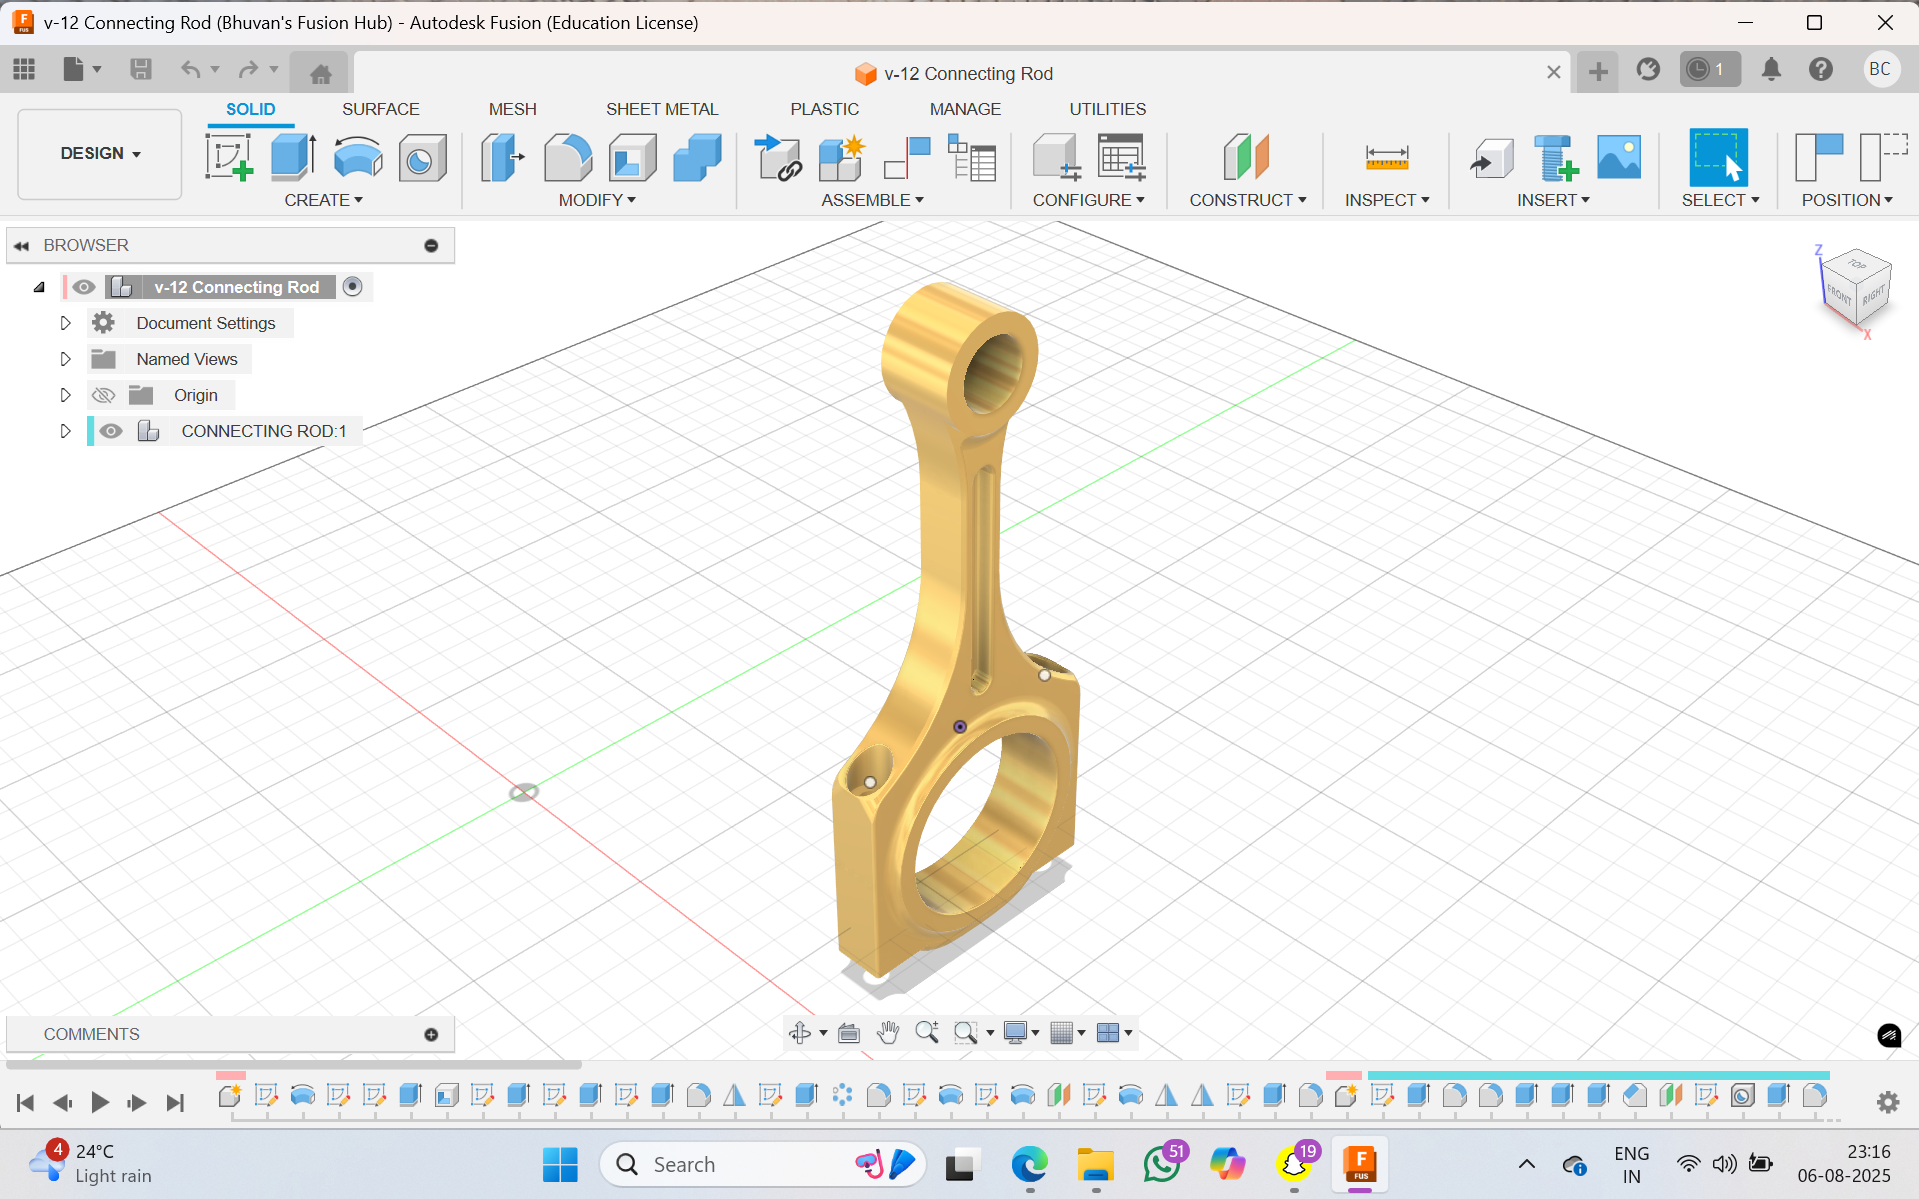
Task: Switch to the MANAGE tab
Action: tap(965, 109)
